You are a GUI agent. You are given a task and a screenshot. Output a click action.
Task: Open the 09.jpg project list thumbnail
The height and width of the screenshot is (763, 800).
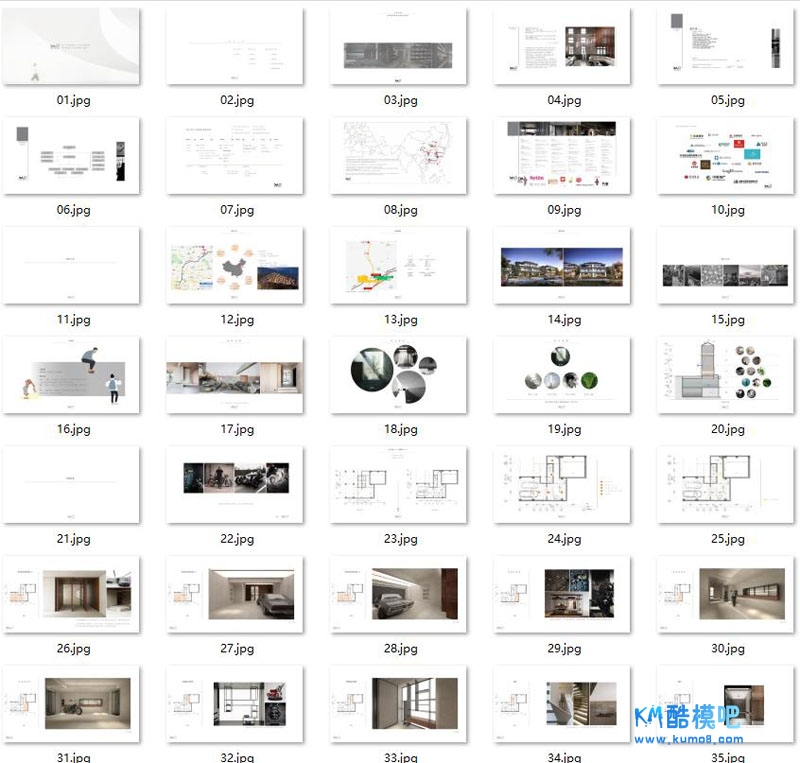pyautogui.click(x=562, y=156)
